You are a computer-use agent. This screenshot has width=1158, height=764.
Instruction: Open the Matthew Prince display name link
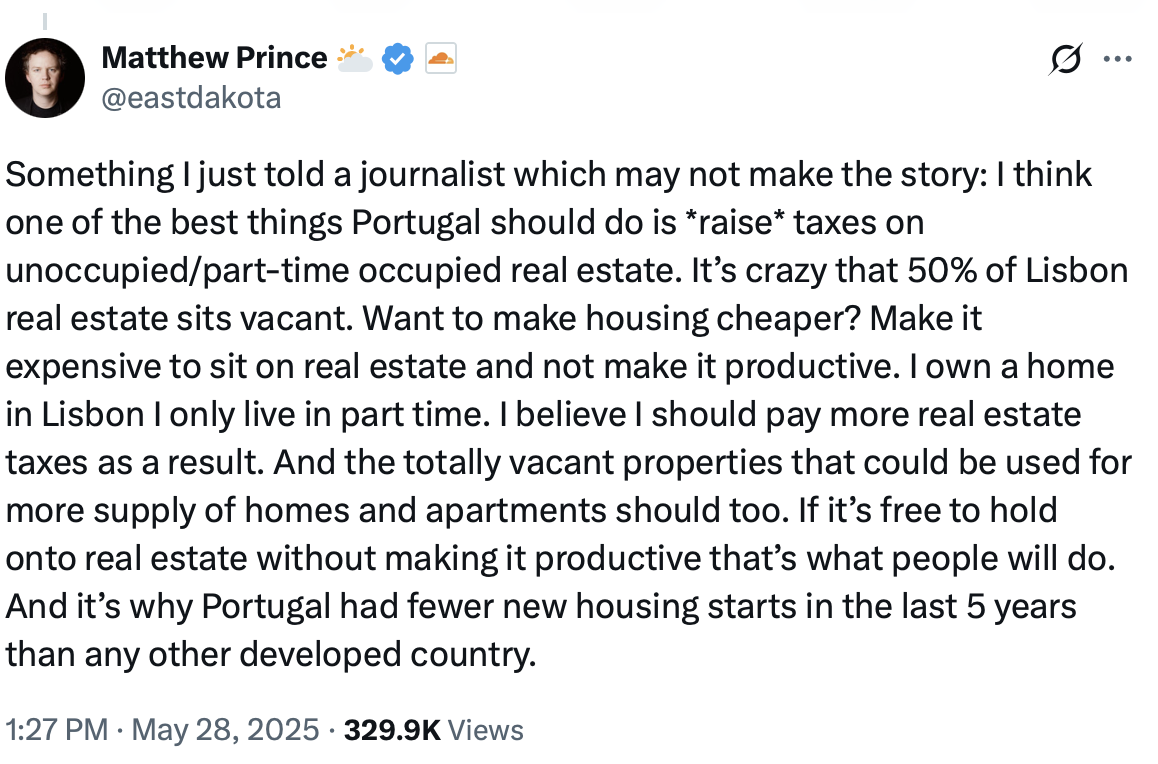tap(214, 58)
